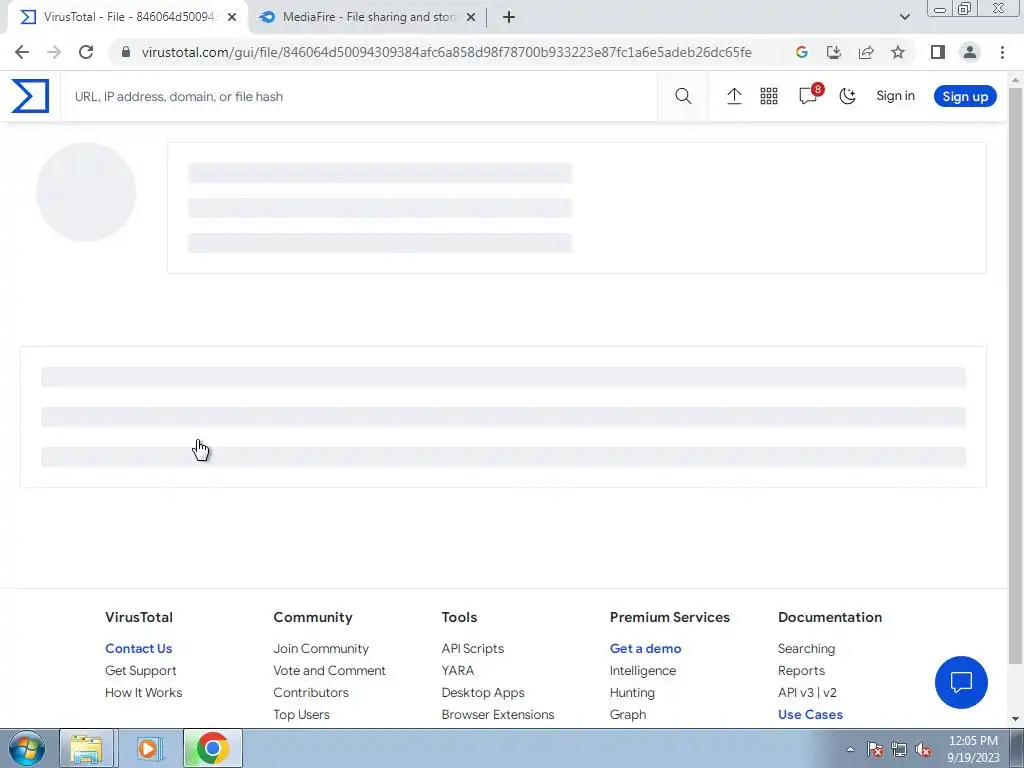Image resolution: width=1024 pixels, height=768 pixels.
Task: Click the VirusTotal sigma logo
Action: click(x=30, y=96)
